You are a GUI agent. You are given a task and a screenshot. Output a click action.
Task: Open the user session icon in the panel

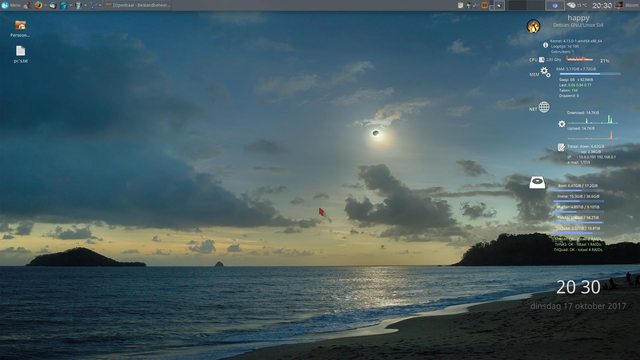[x=620, y=5]
